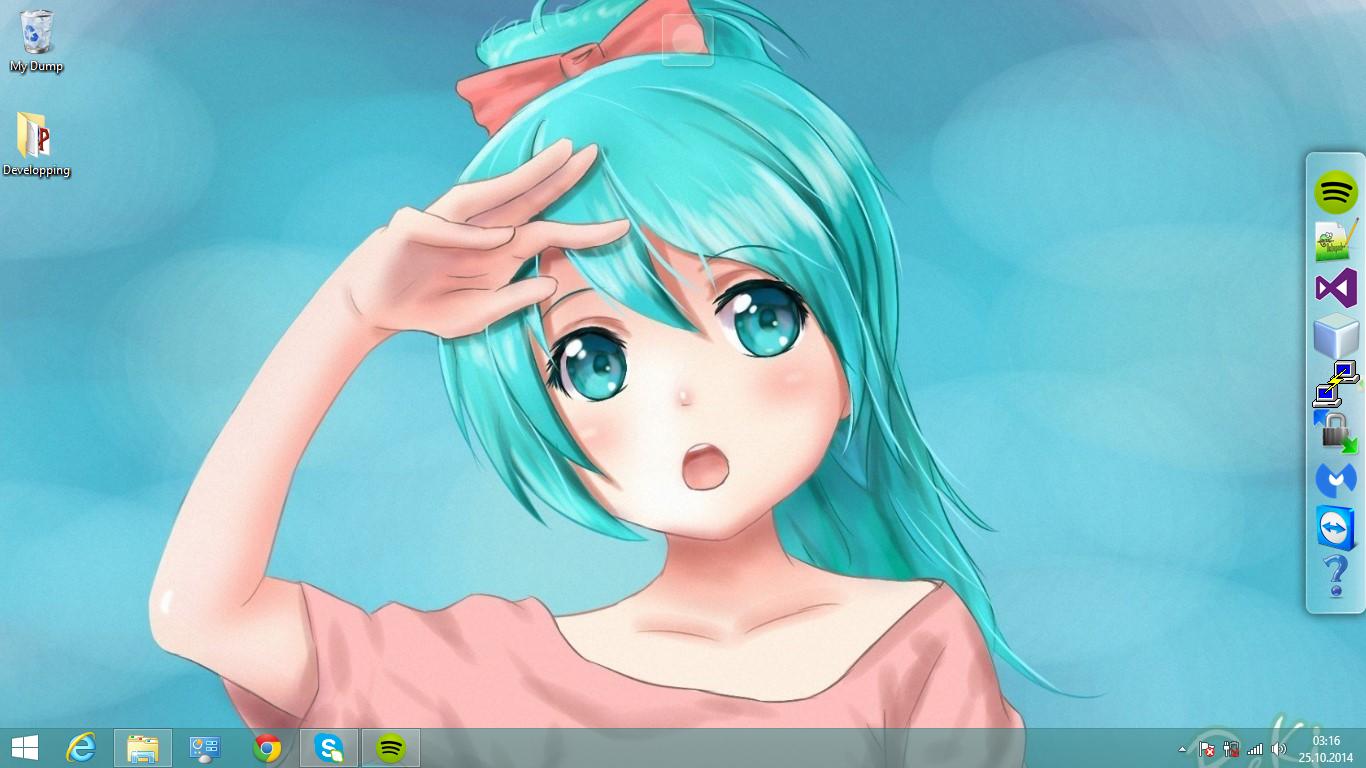Open the volume speaker control

pyautogui.click(x=1279, y=749)
